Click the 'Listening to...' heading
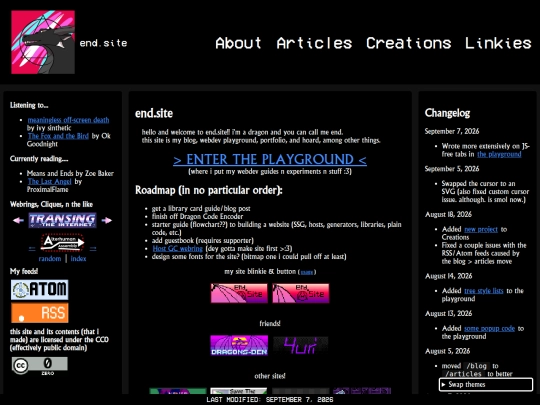 (x=29, y=105)
